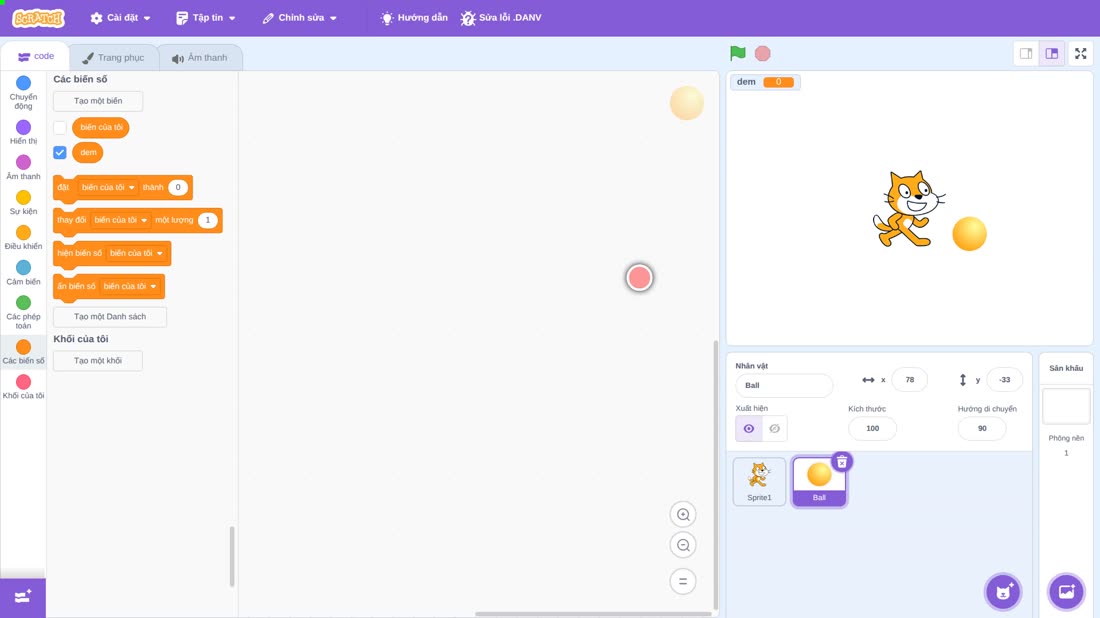Select the Khối của tôi category
Image resolution: width=1100 pixels, height=618 pixels.
coord(23,387)
